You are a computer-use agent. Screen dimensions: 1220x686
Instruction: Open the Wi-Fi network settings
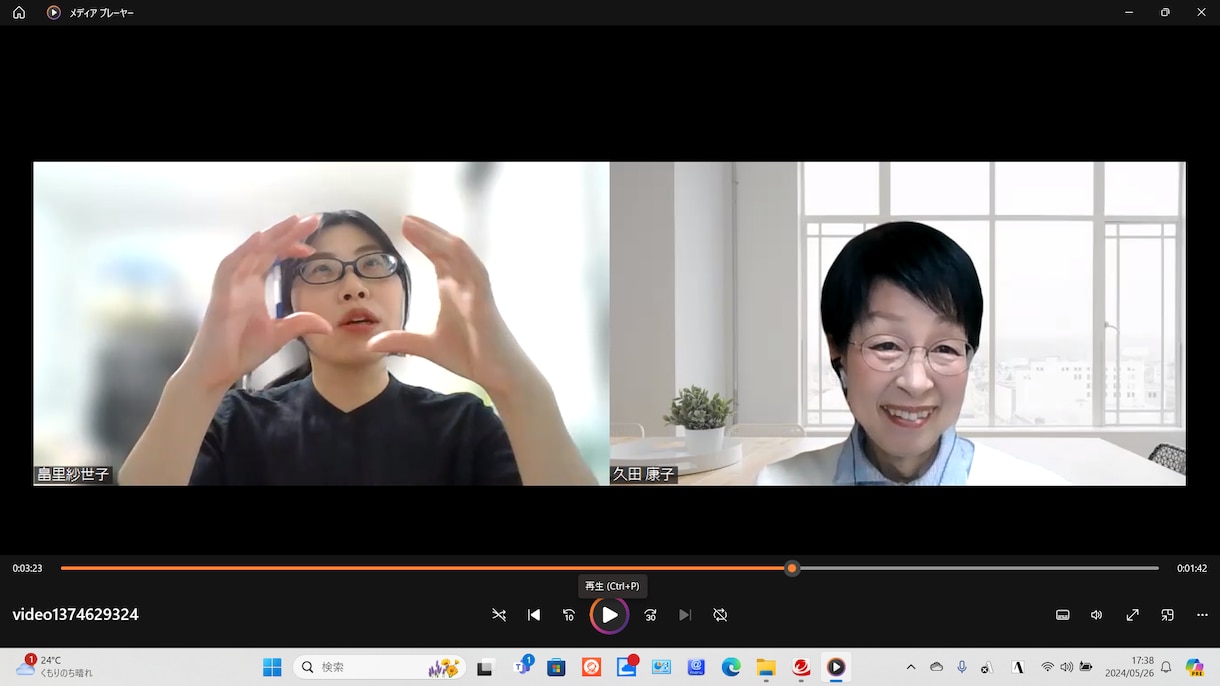(1047, 667)
